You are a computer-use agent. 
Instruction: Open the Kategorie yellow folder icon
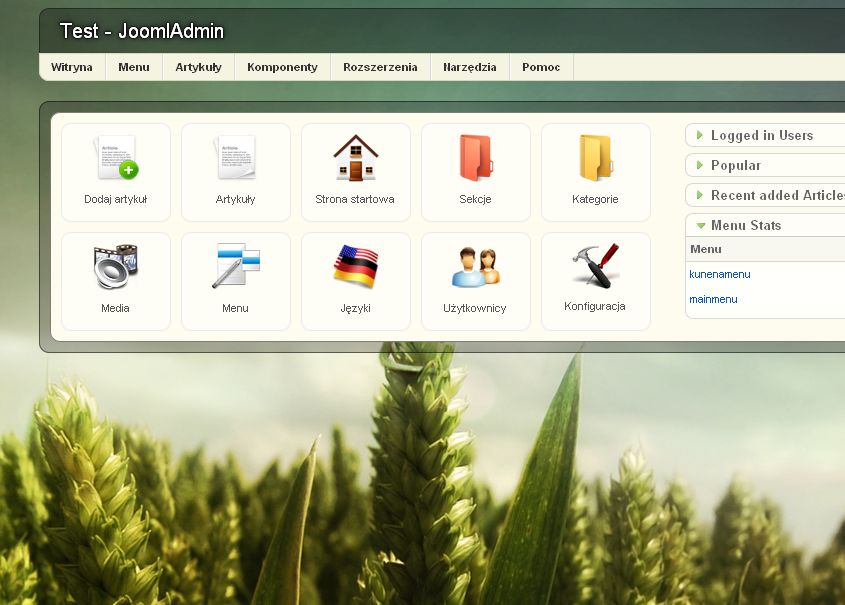[595, 160]
